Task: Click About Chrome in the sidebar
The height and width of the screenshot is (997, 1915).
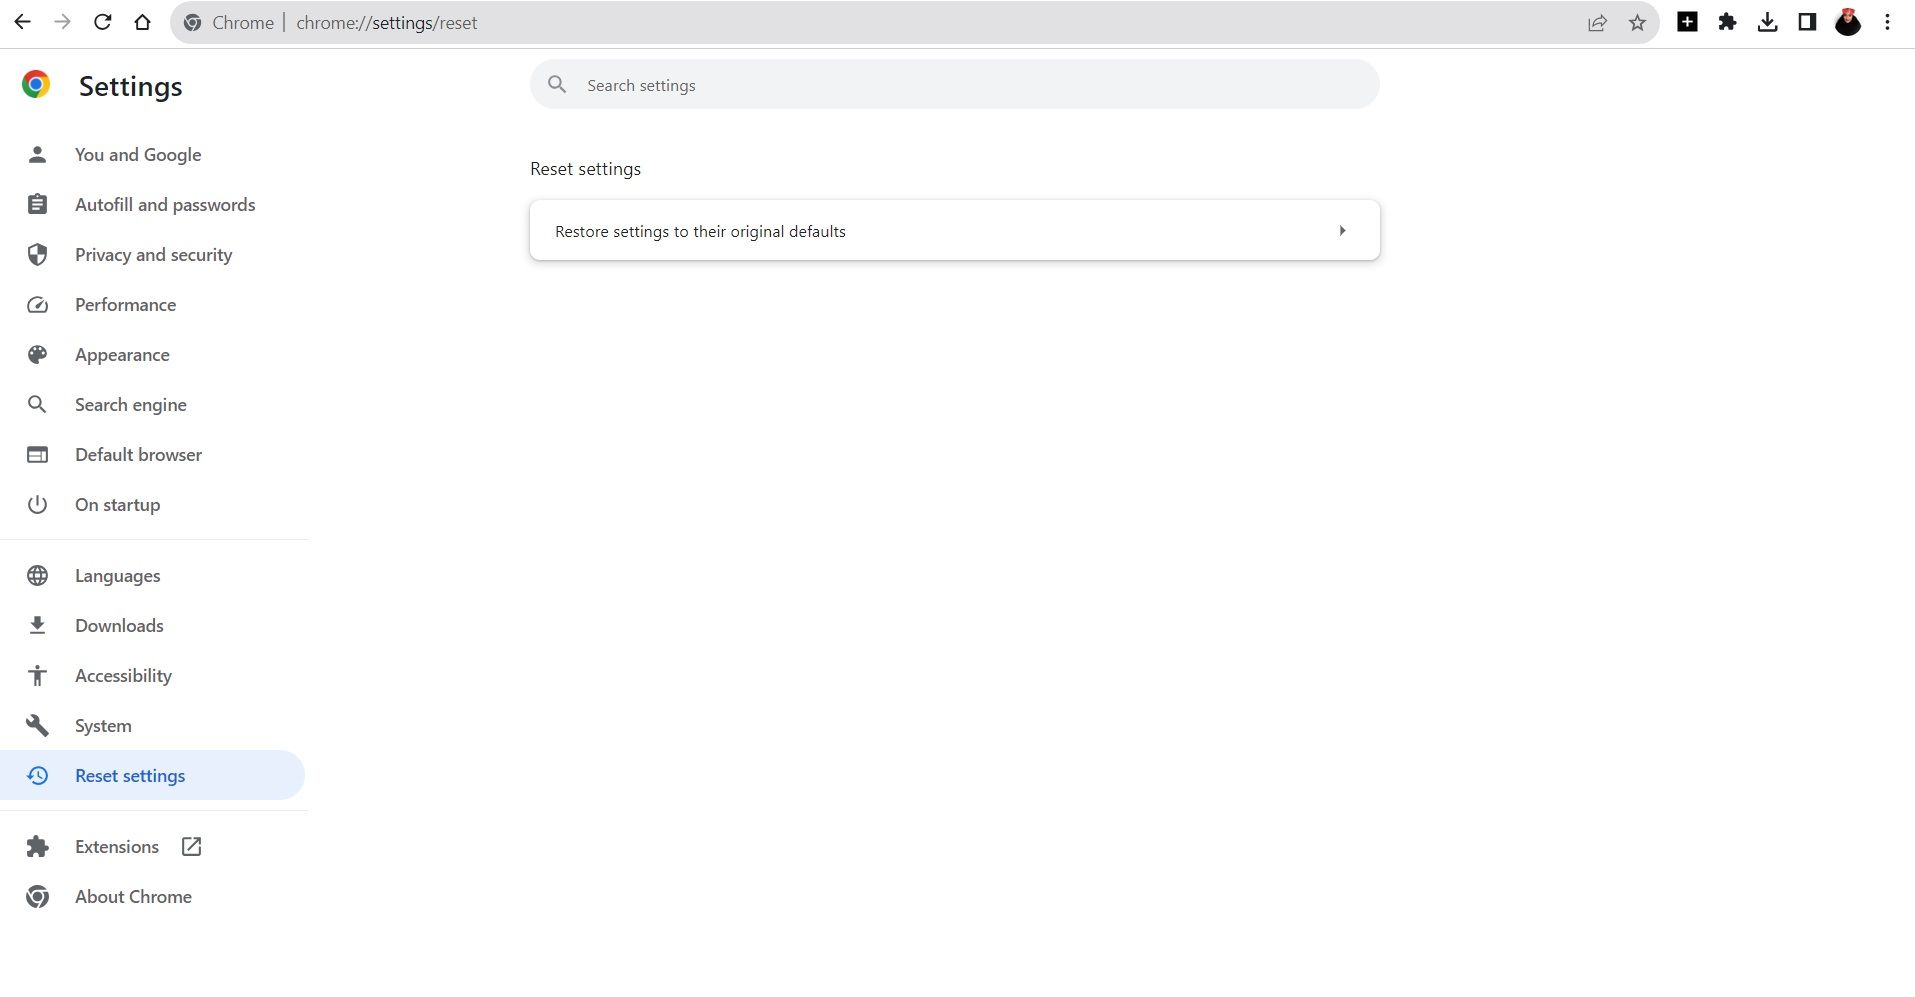Action: pos(133,897)
